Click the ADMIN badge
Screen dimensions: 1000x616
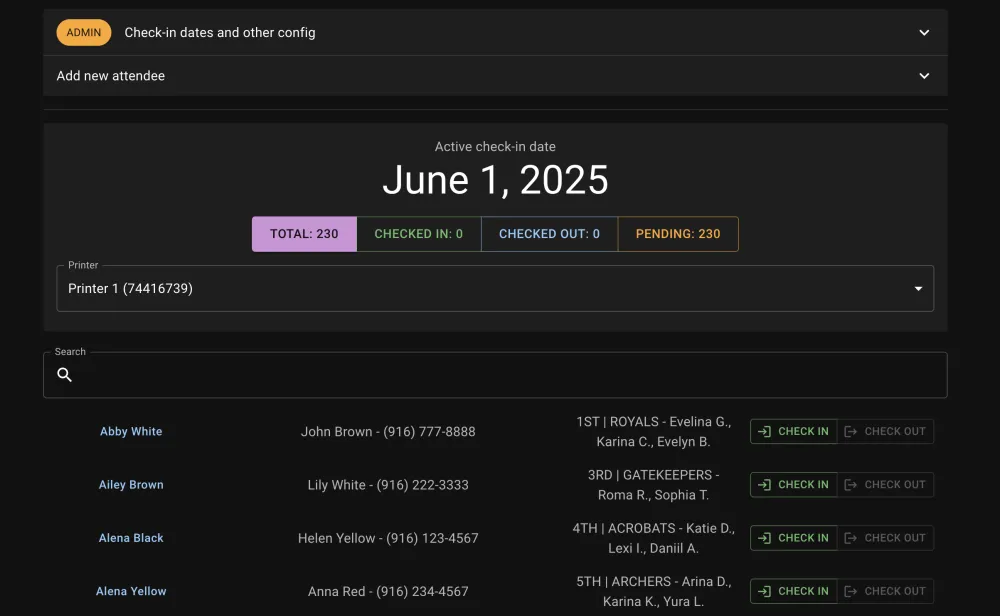tap(84, 33)
